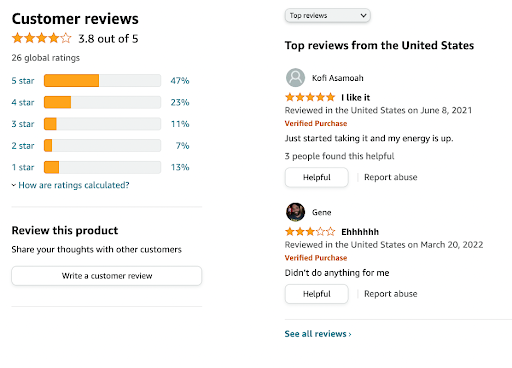Report abuse on Kofi Asamoah's review
This screenshot has height=368, width=512.
(391, 177)
